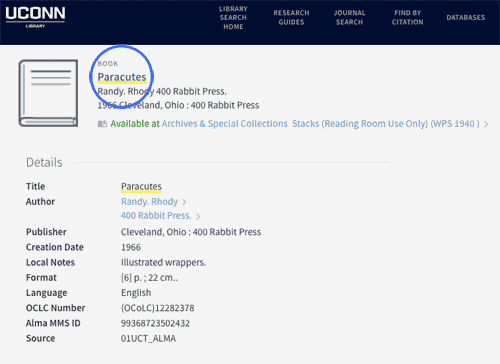The height and width of the screenshot is (364, 500).
Task: Open Library Search Home
Action: pos(233,18)
